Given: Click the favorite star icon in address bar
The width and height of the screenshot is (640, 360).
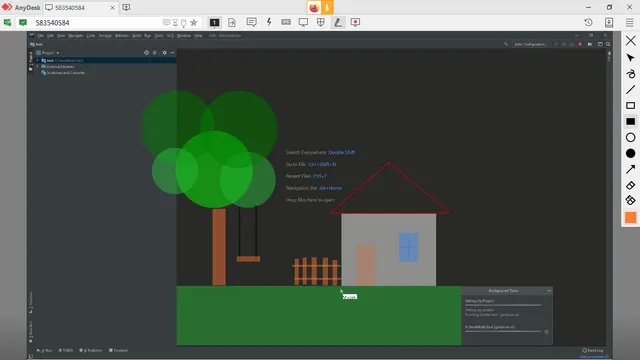Looking at the screenshot, I should point(194,22).
